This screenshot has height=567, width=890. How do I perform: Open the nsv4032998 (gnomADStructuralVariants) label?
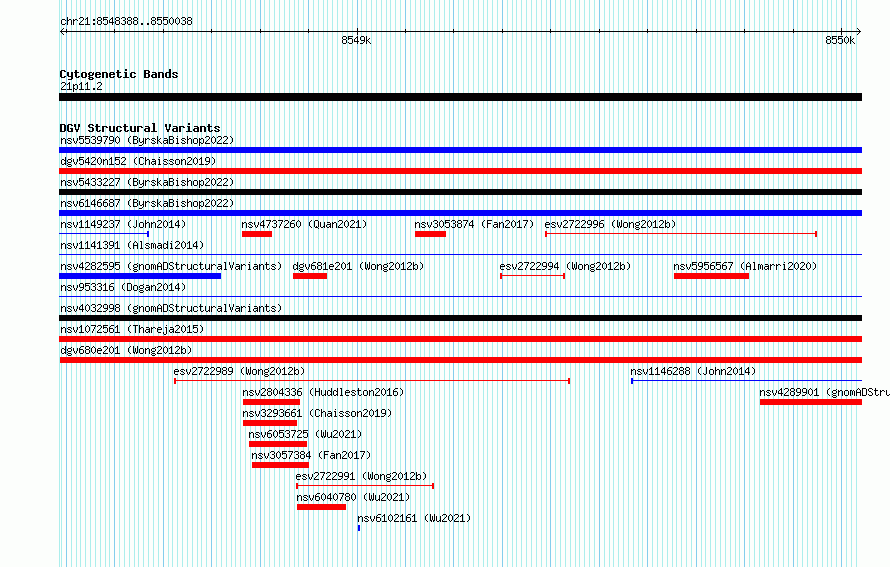coord(171,308)
